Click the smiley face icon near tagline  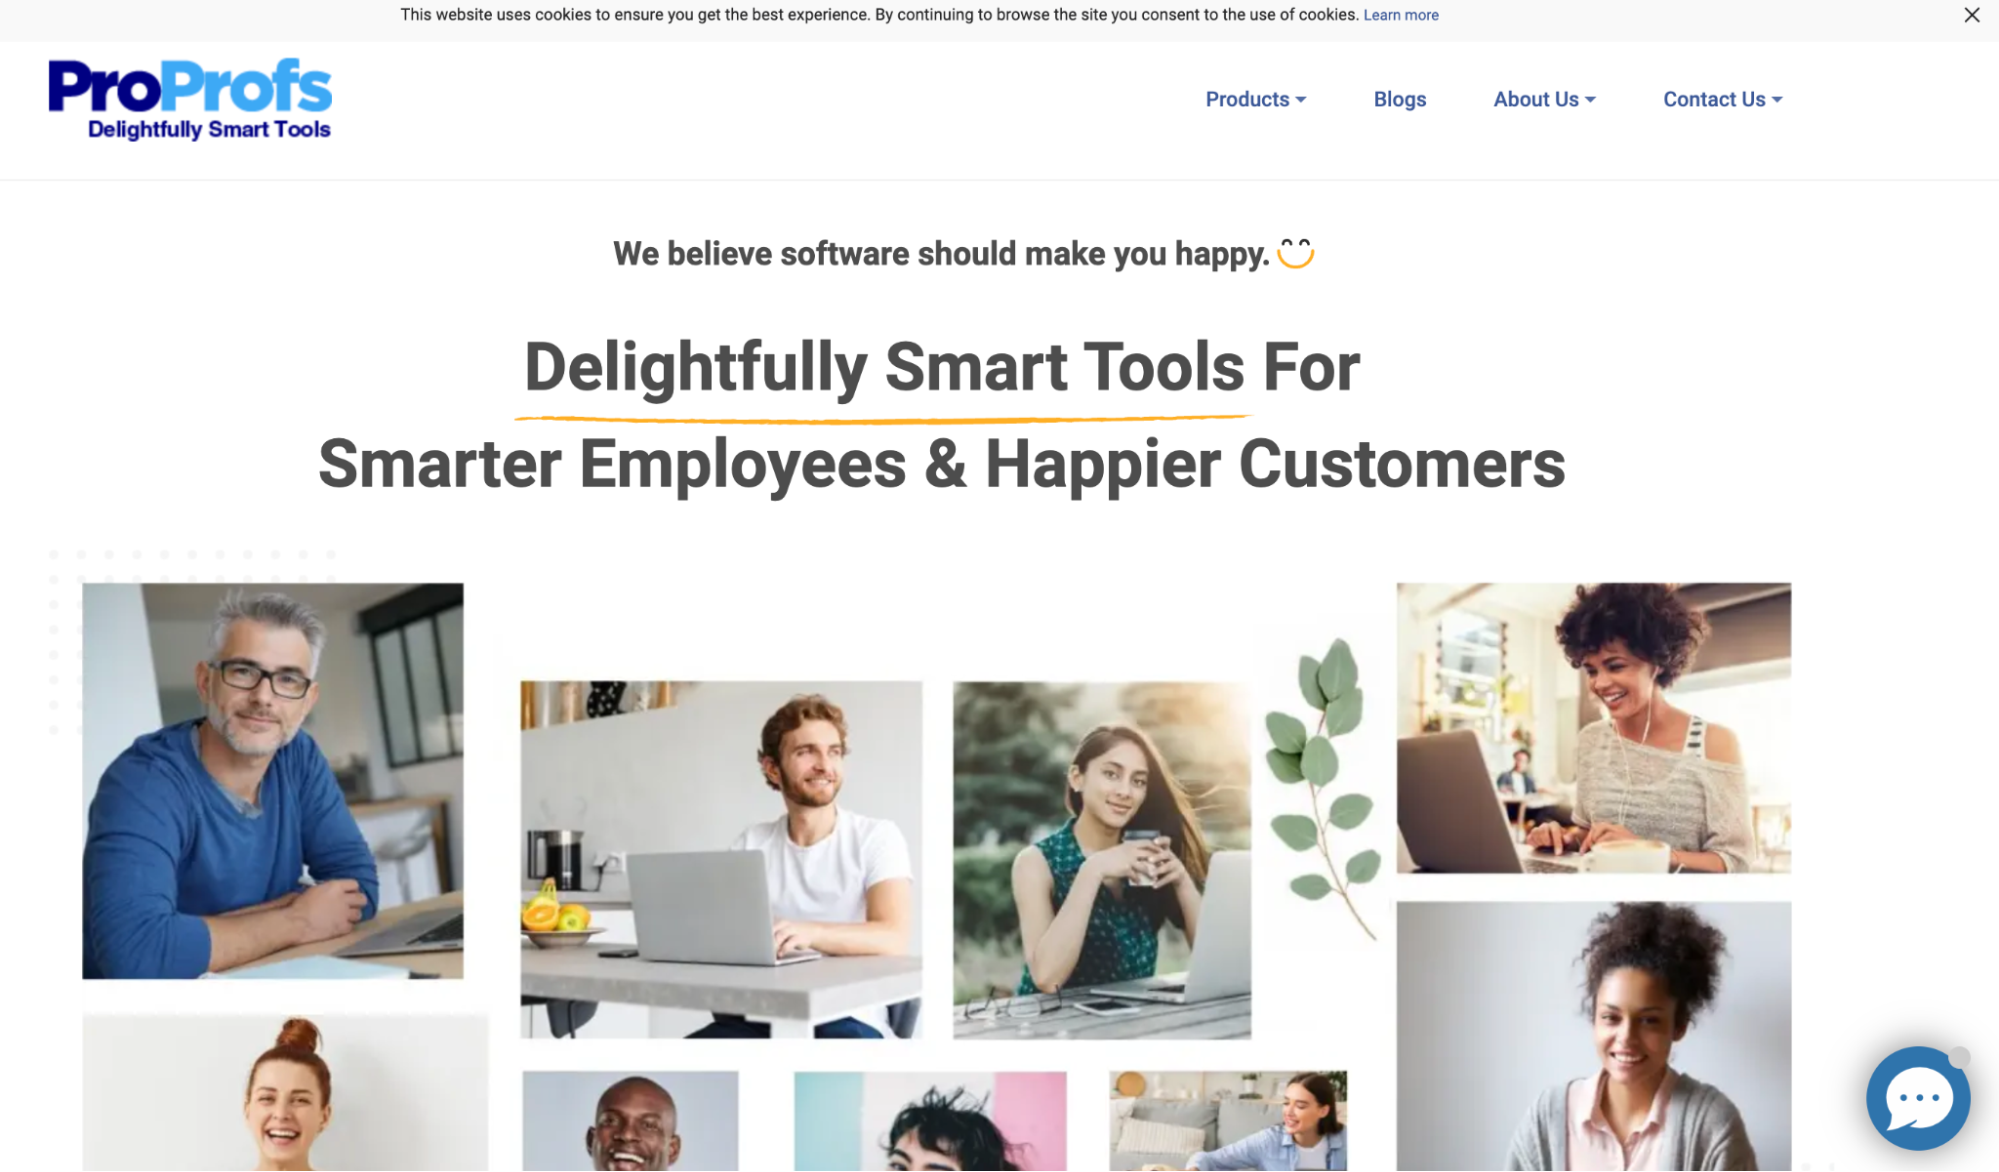coord(1295,253)
